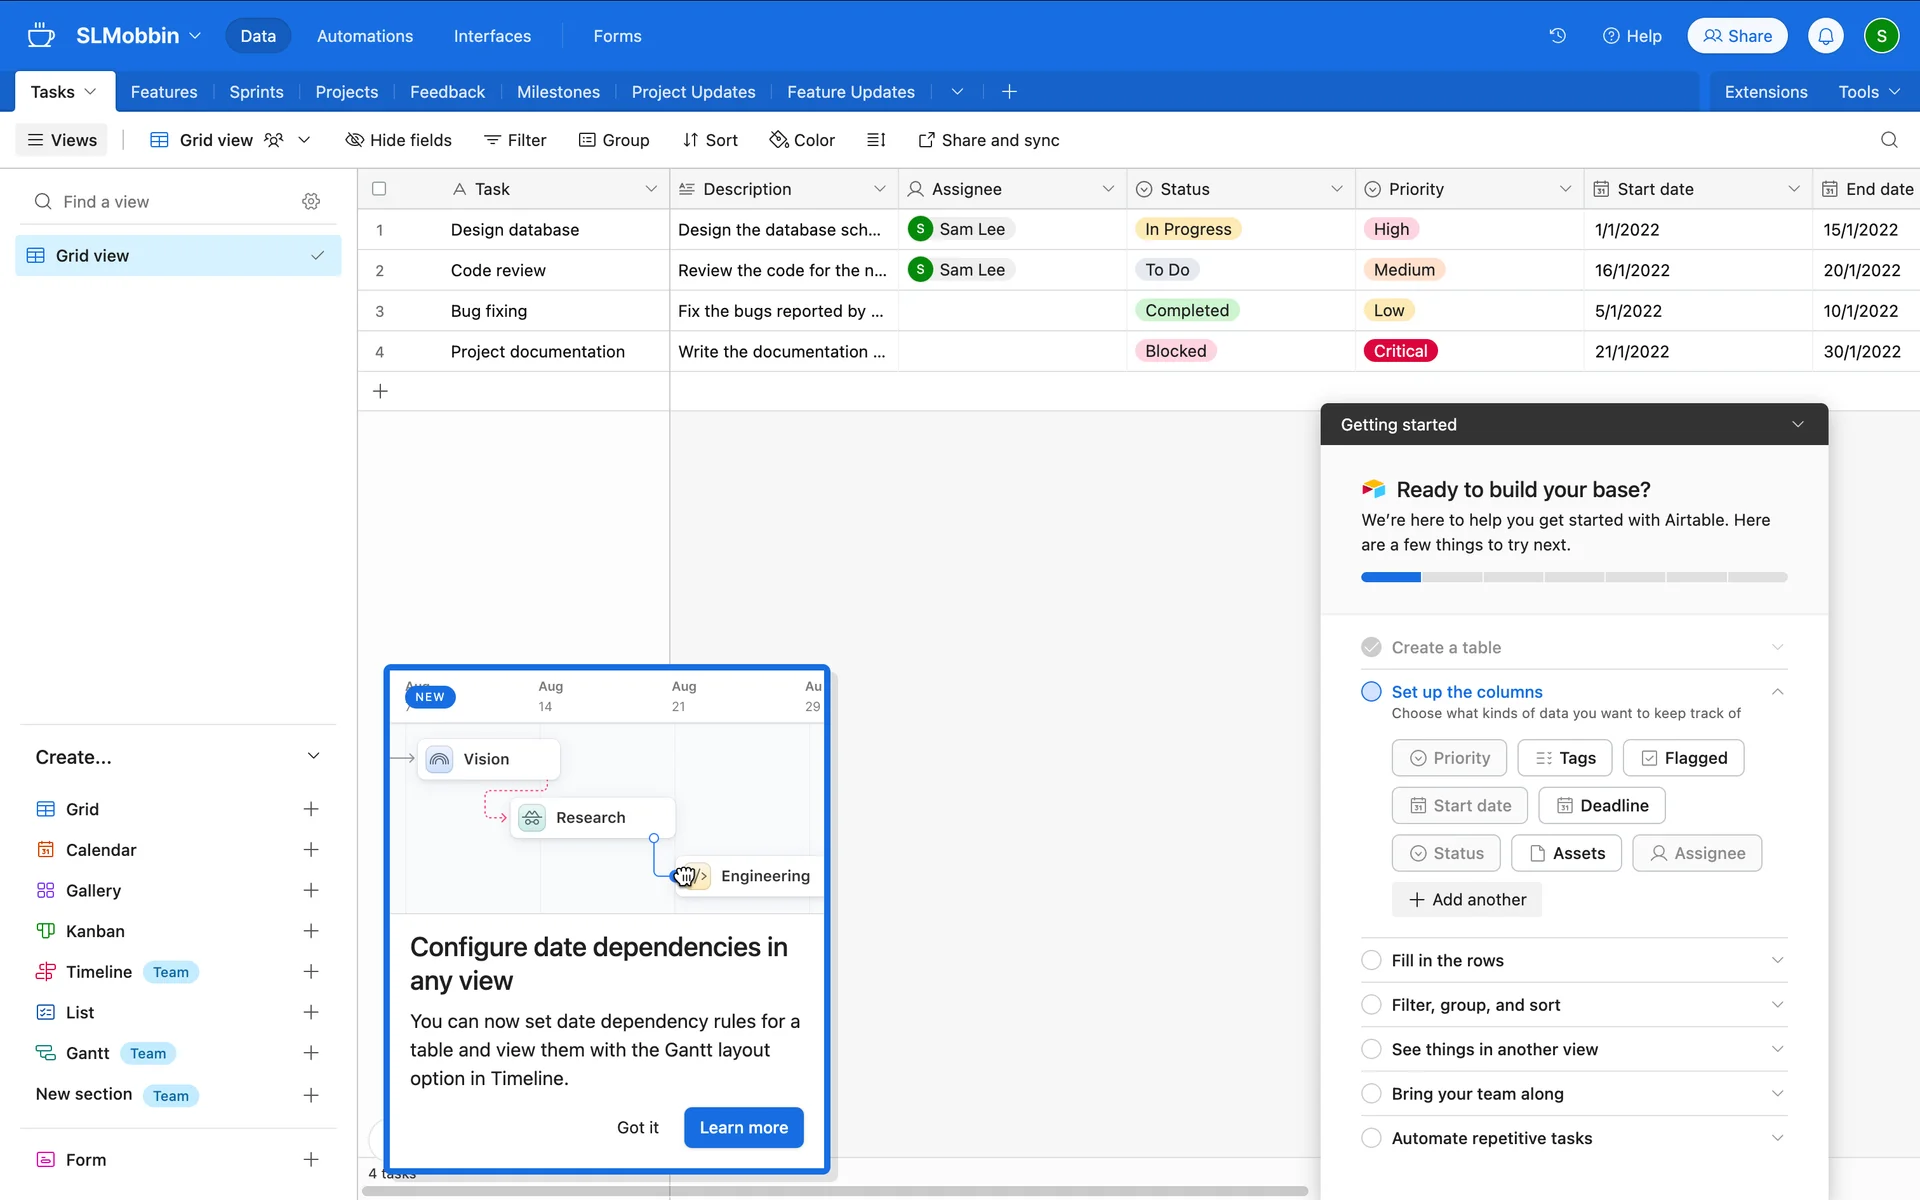Open the Automations menu
This screenshot has height=1200, width=1920.
pos(364,36)
